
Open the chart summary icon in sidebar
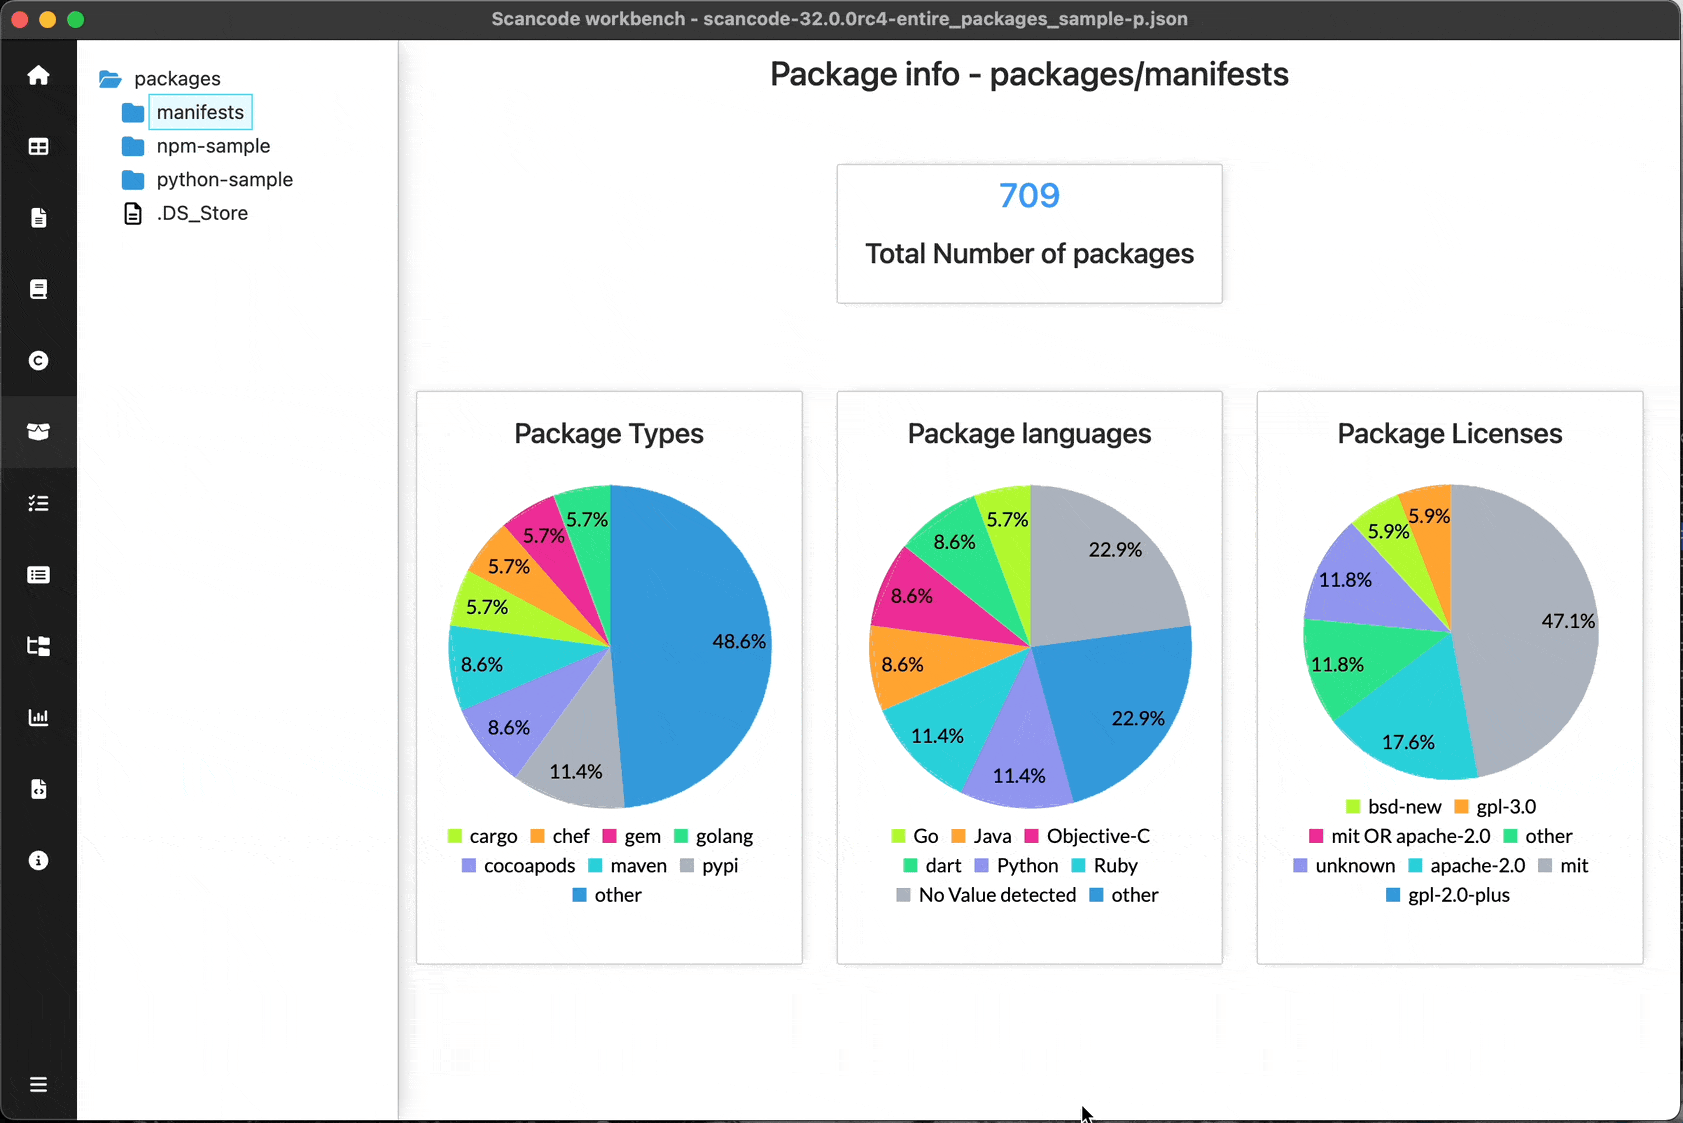[38, 717]
